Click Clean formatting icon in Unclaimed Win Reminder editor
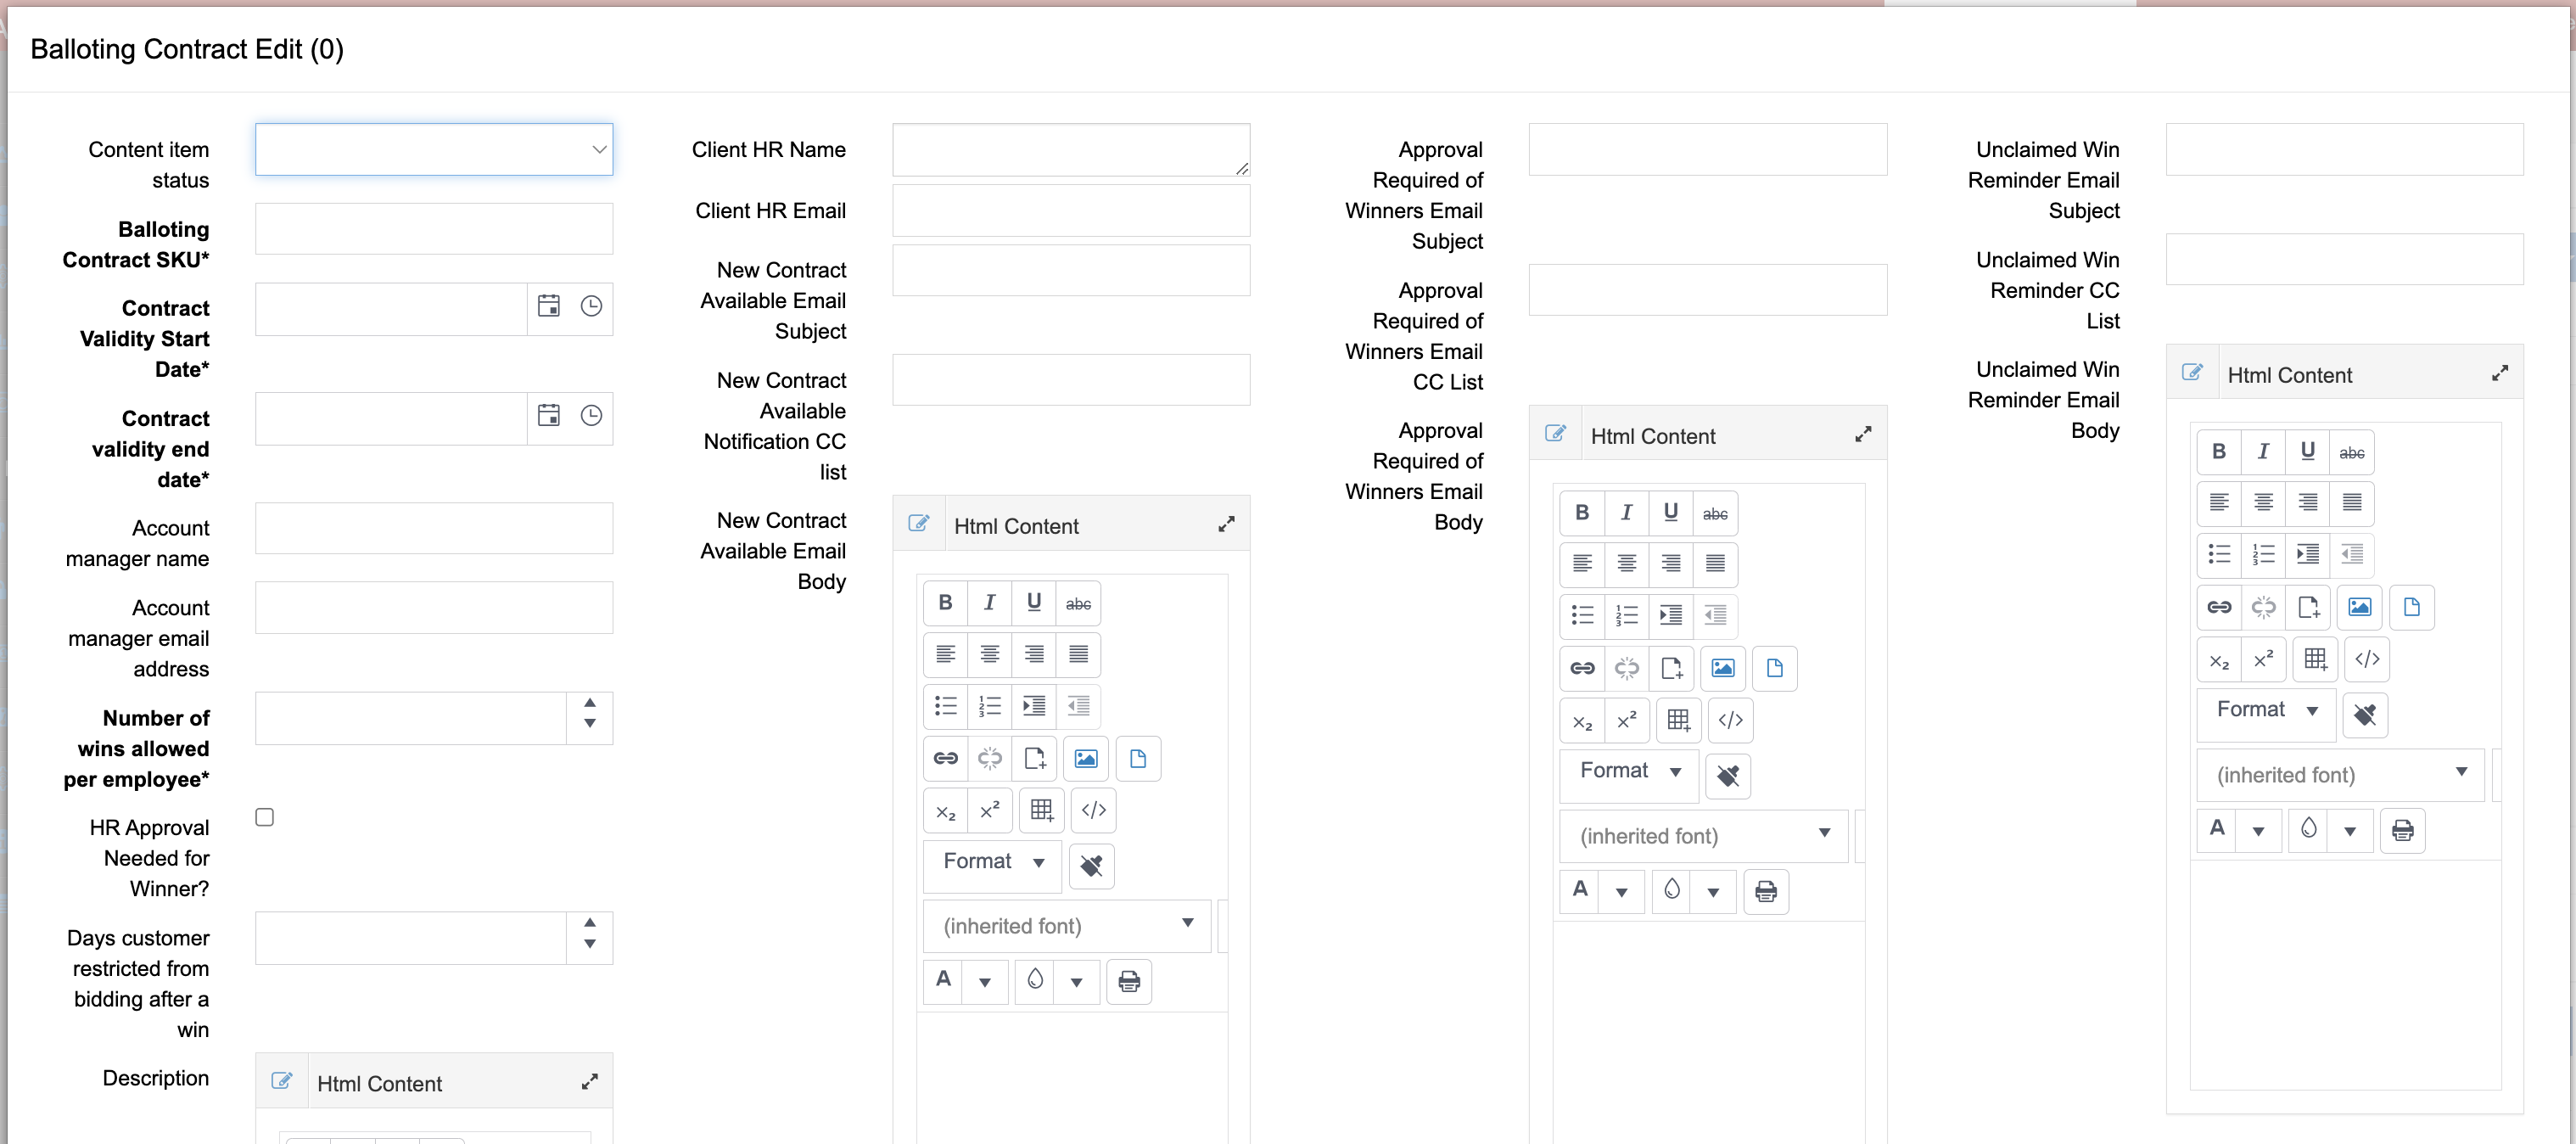The height and width of the screenshot is (1144, 2576). click(x=2364, y=715)
